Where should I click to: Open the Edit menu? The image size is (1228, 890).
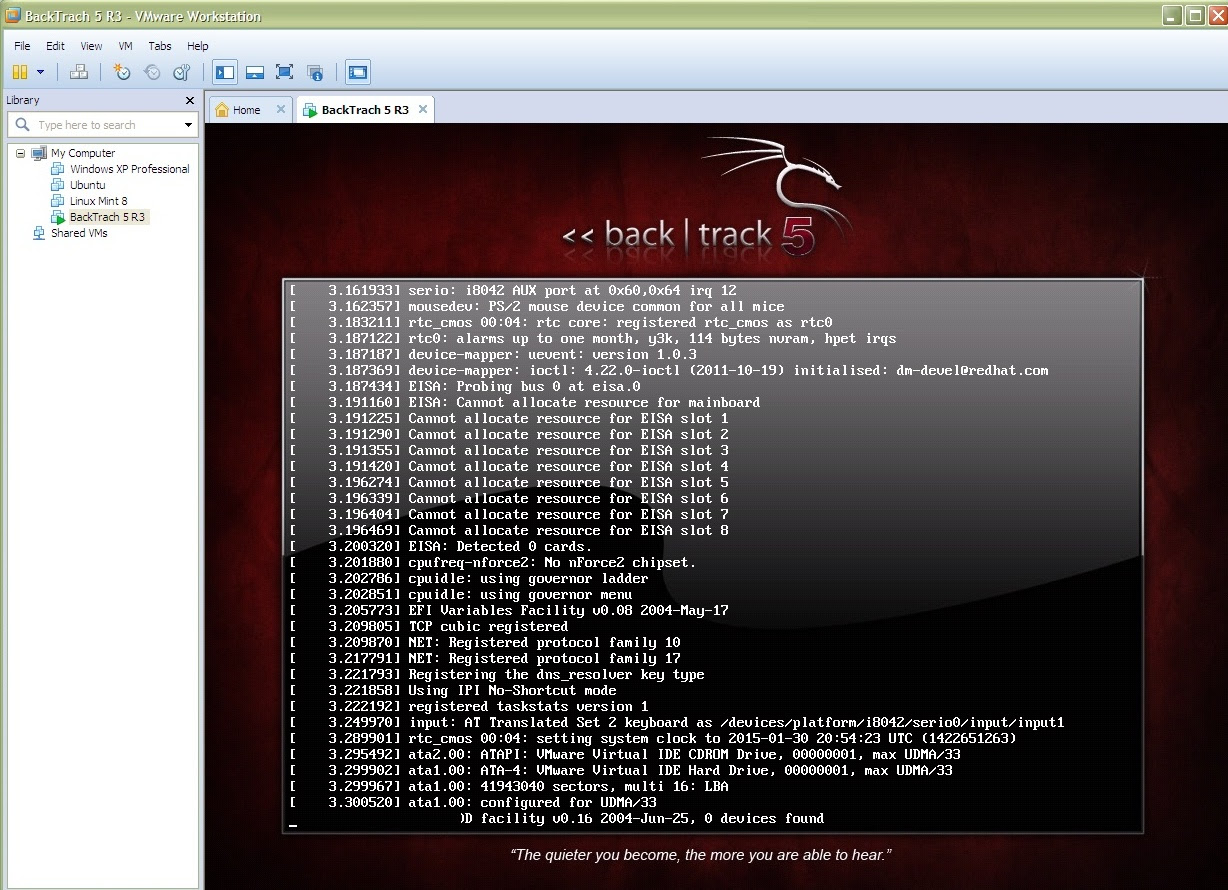coord(55,46)
